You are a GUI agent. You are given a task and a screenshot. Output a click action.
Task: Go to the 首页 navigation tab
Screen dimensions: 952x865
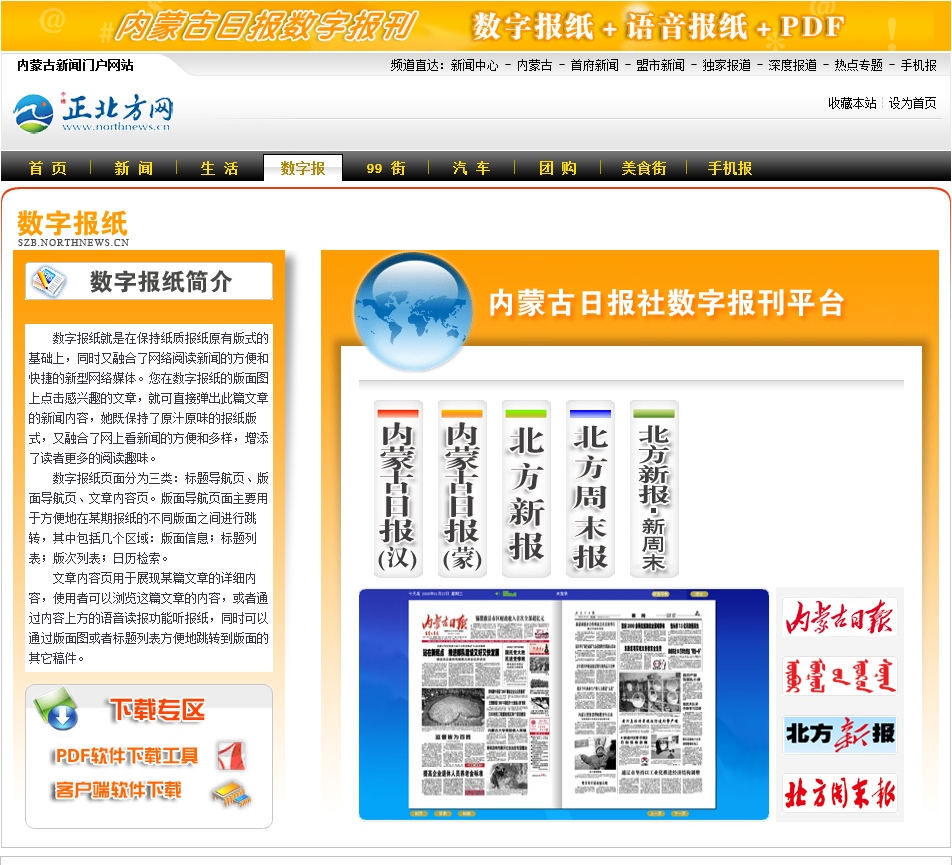pos(47,168)
